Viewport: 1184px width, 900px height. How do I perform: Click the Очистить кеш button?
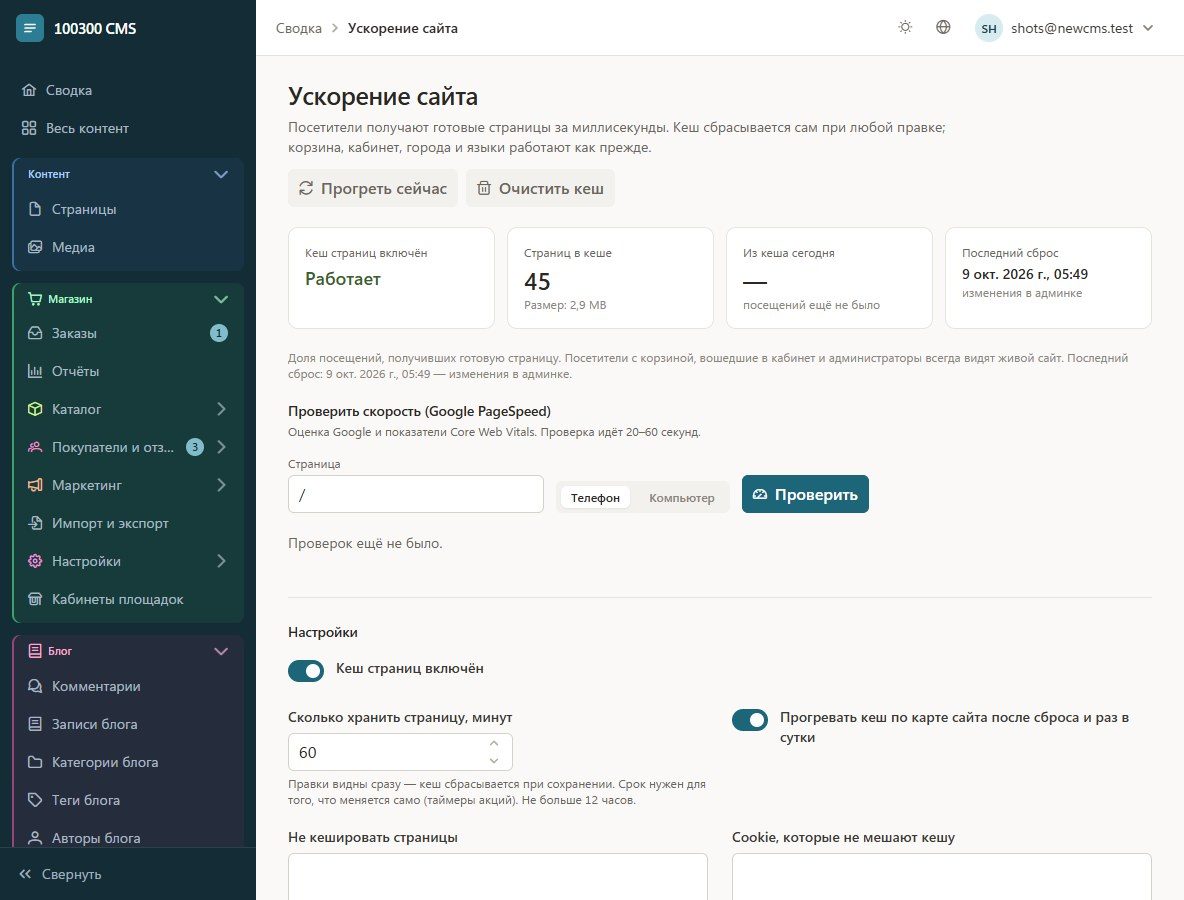coord(540,188)
